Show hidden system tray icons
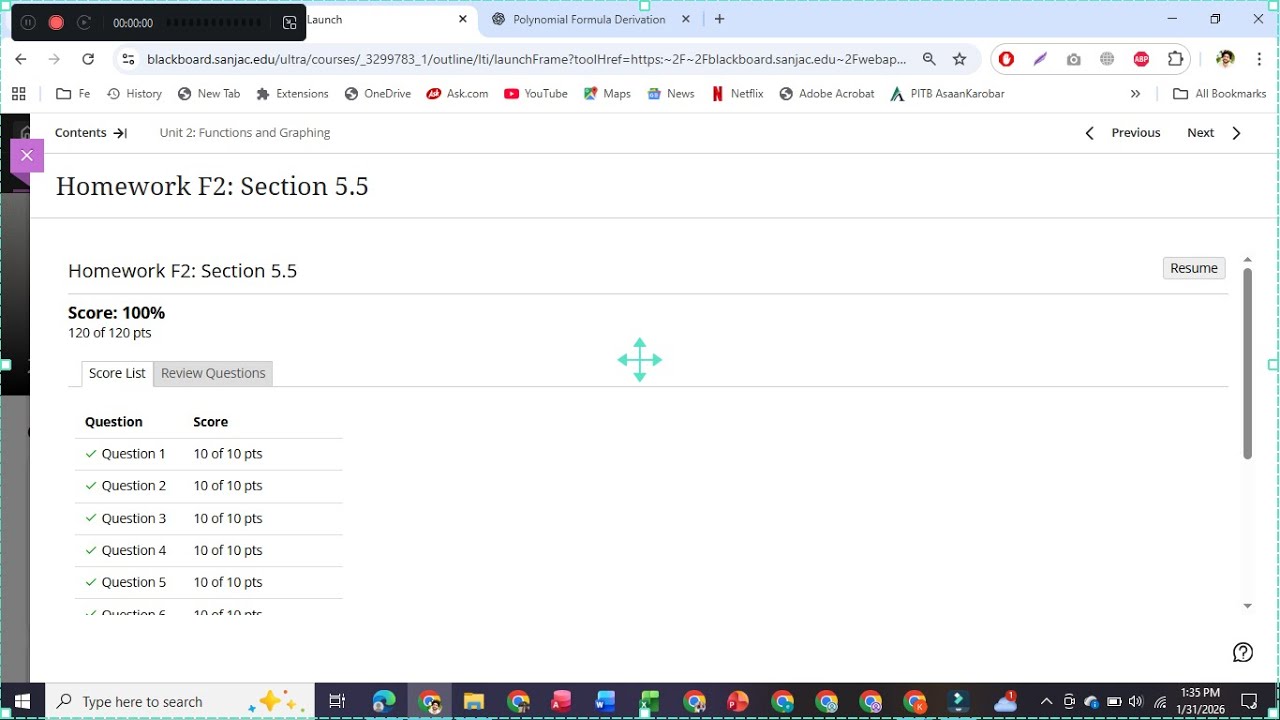Image resolution: width=1280 pixels, height=720 pixels. tap(1046, 701)
